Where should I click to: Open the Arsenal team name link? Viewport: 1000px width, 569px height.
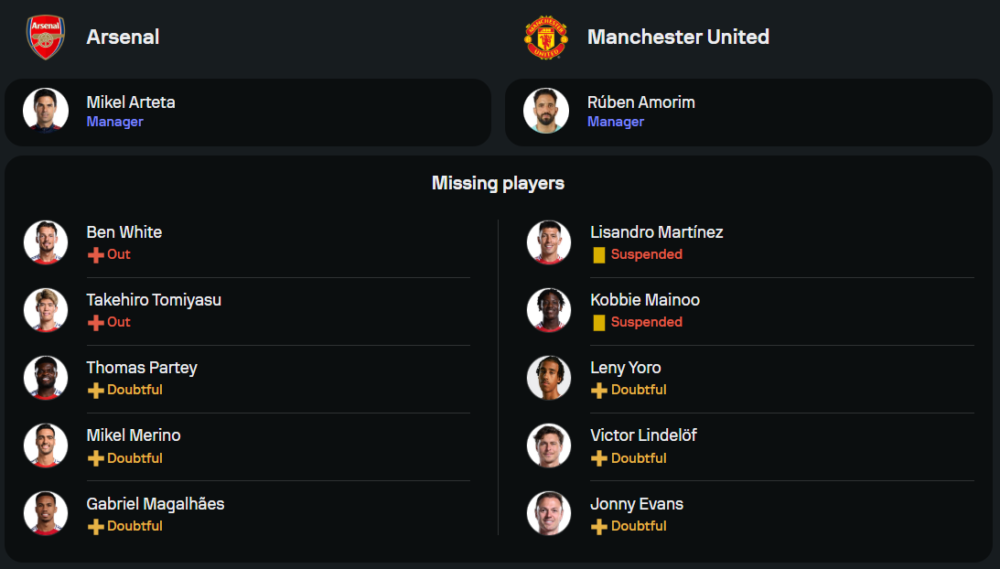(123, 37)
